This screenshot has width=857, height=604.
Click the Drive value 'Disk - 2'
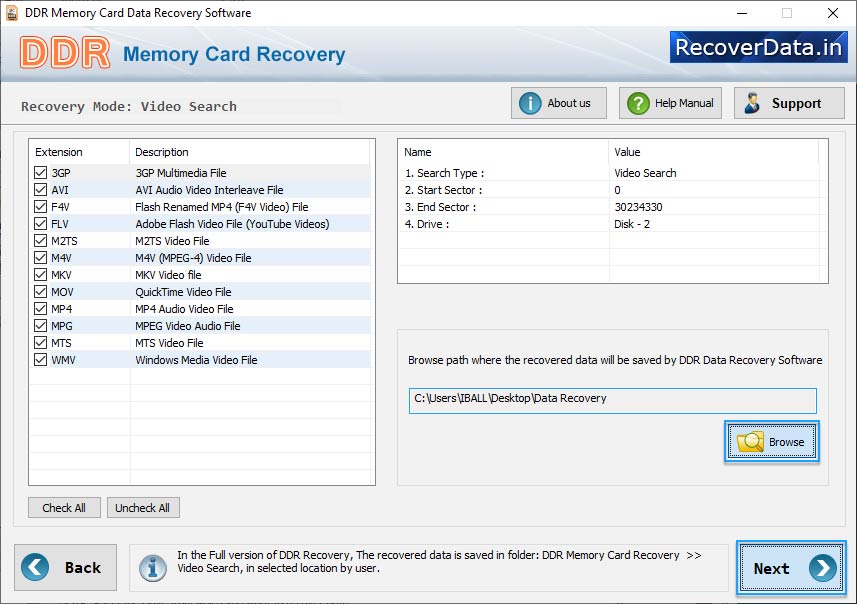click(632, 224)
